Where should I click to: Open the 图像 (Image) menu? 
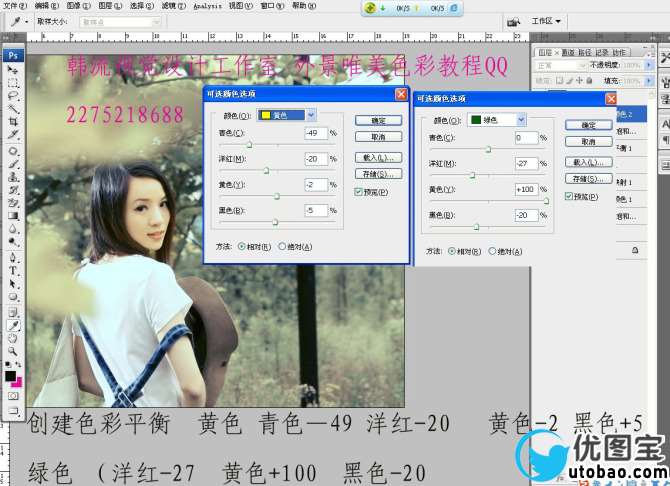(x=79, y=6)
